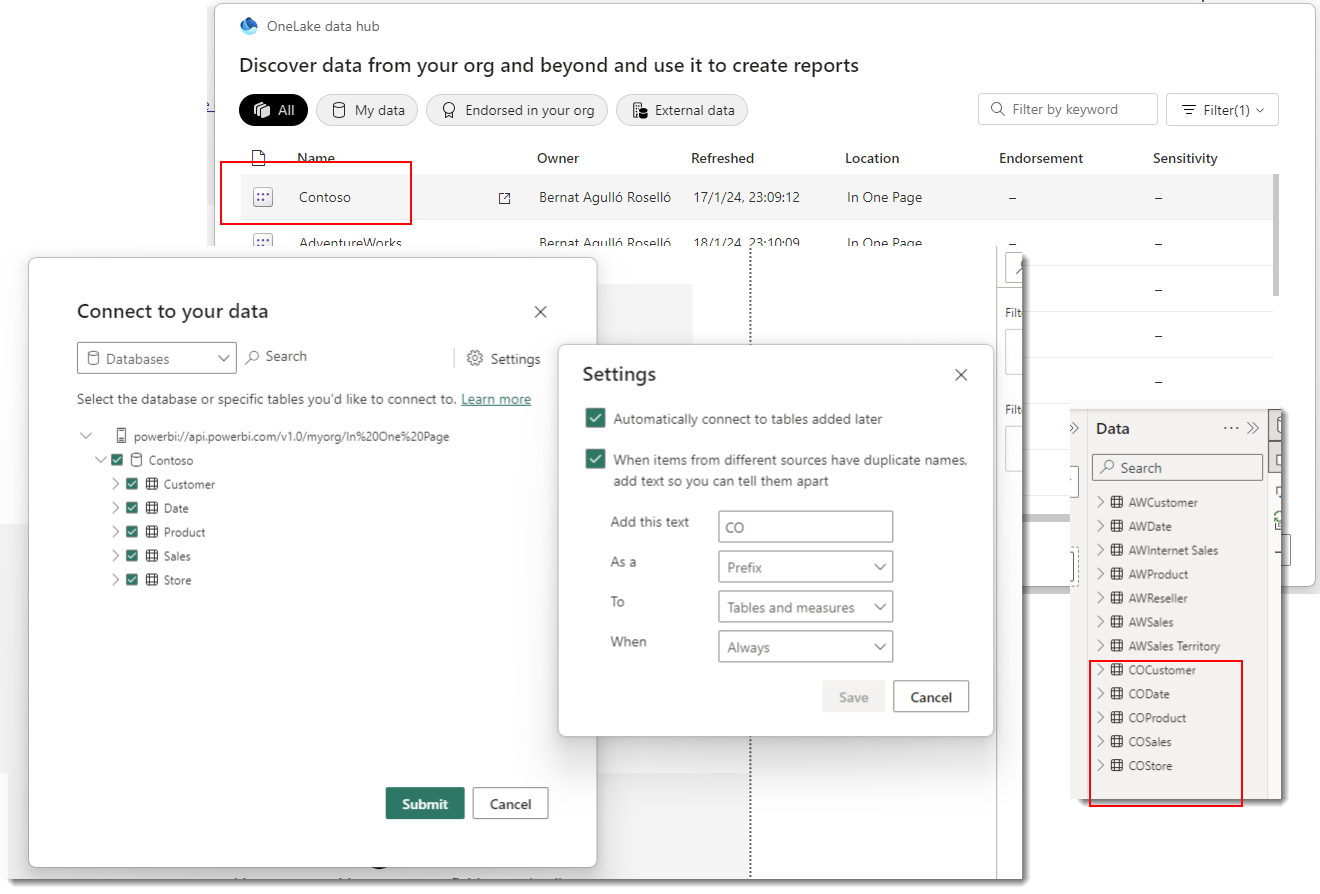Toggle the duplicate names text checkbox

(x=596, y=459)
